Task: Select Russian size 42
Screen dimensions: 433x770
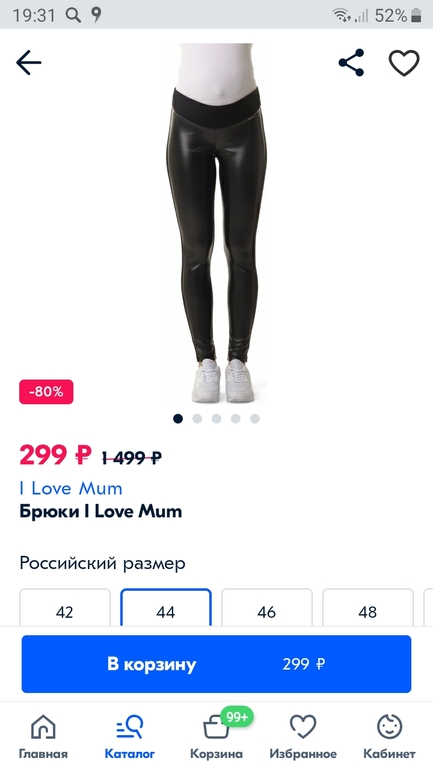Action: click(65, 608)
